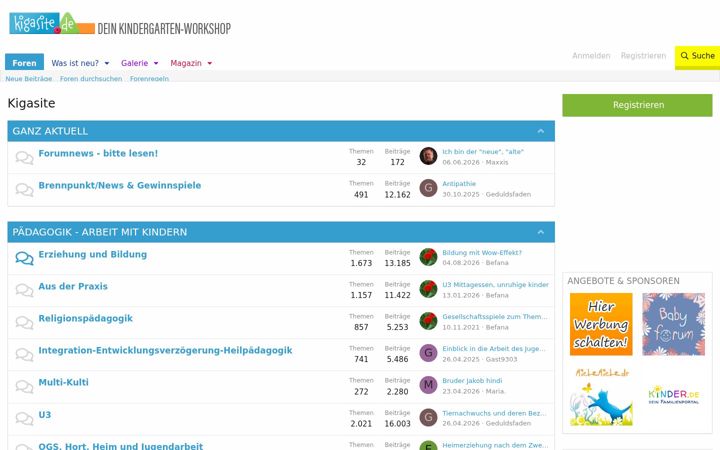Open the Erziehung und Bildung forum
This screenshot has height=450, width=720.
(x=93, y=254)
